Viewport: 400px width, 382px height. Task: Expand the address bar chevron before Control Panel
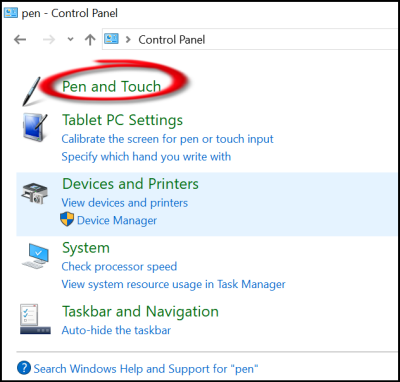click(128, 40)
